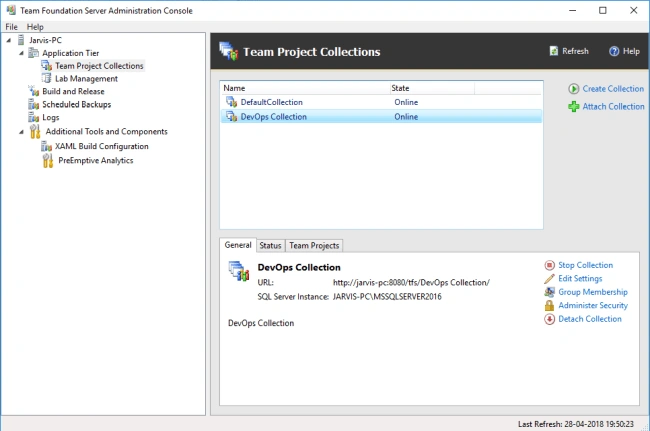The width and height of the screenshot is (650, 431).
Task: Click the Create Collection green arrow icon
Action: pyautogui.click(x=573, y=89)
